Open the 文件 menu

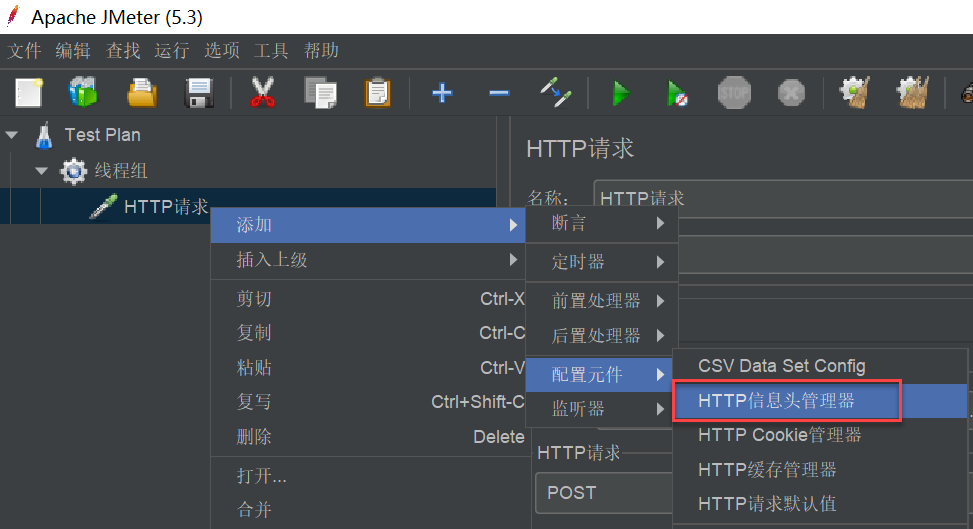point(24,51)
